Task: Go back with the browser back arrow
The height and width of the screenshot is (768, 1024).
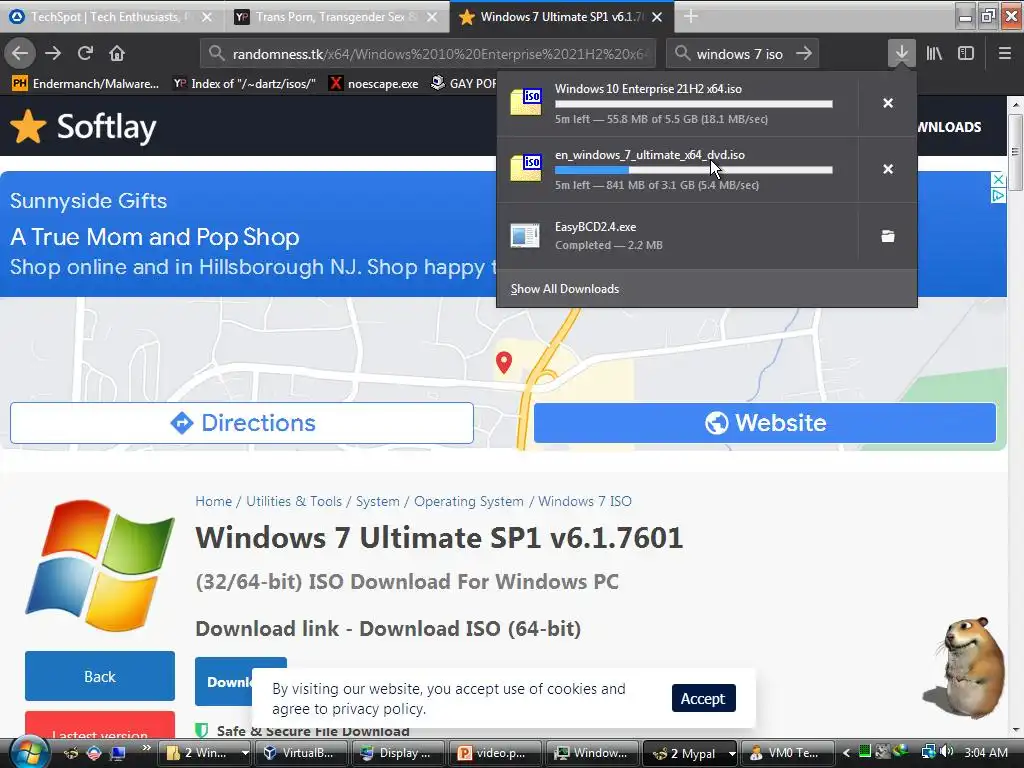Action: pos(20,53)
